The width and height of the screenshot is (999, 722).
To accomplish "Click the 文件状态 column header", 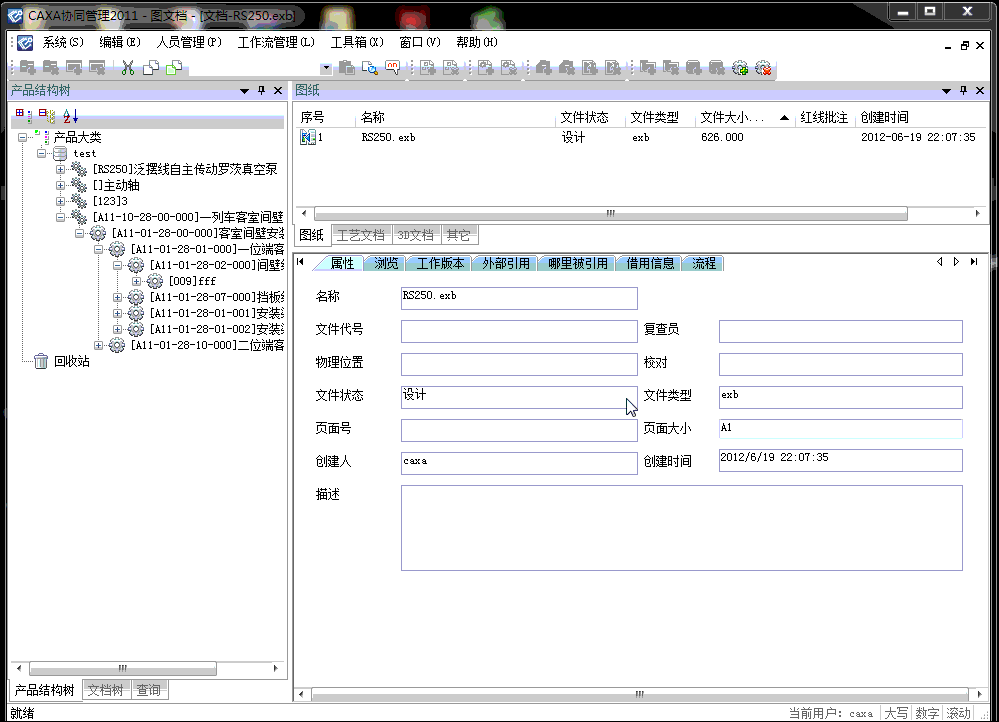I will click(585, 118).
